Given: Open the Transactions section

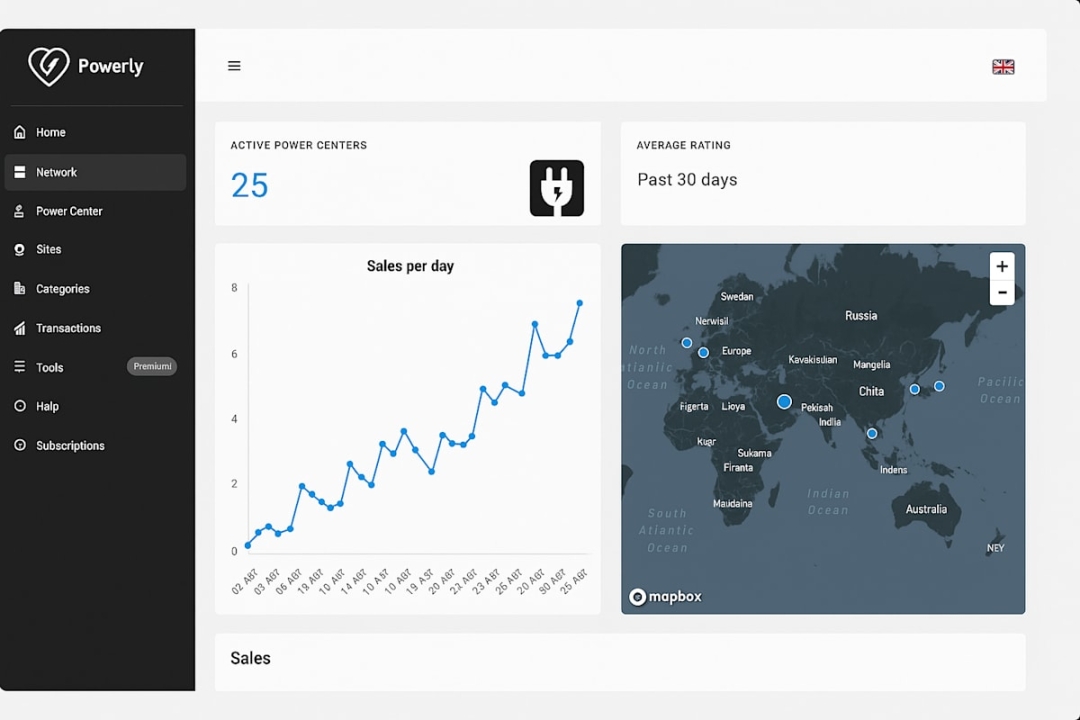Looking at the screenshot, I should (95, 328).
